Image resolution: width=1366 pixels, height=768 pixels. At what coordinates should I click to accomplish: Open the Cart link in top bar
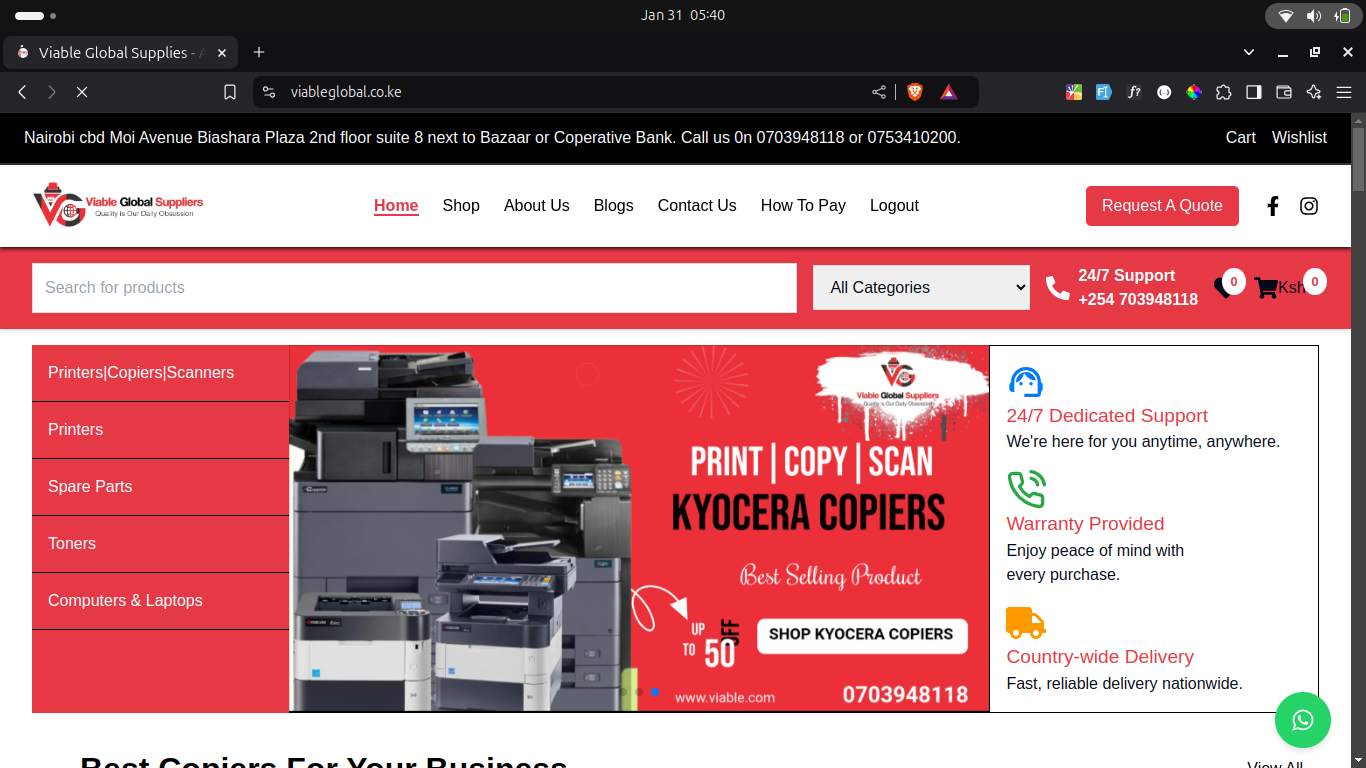coord(1241,138)
